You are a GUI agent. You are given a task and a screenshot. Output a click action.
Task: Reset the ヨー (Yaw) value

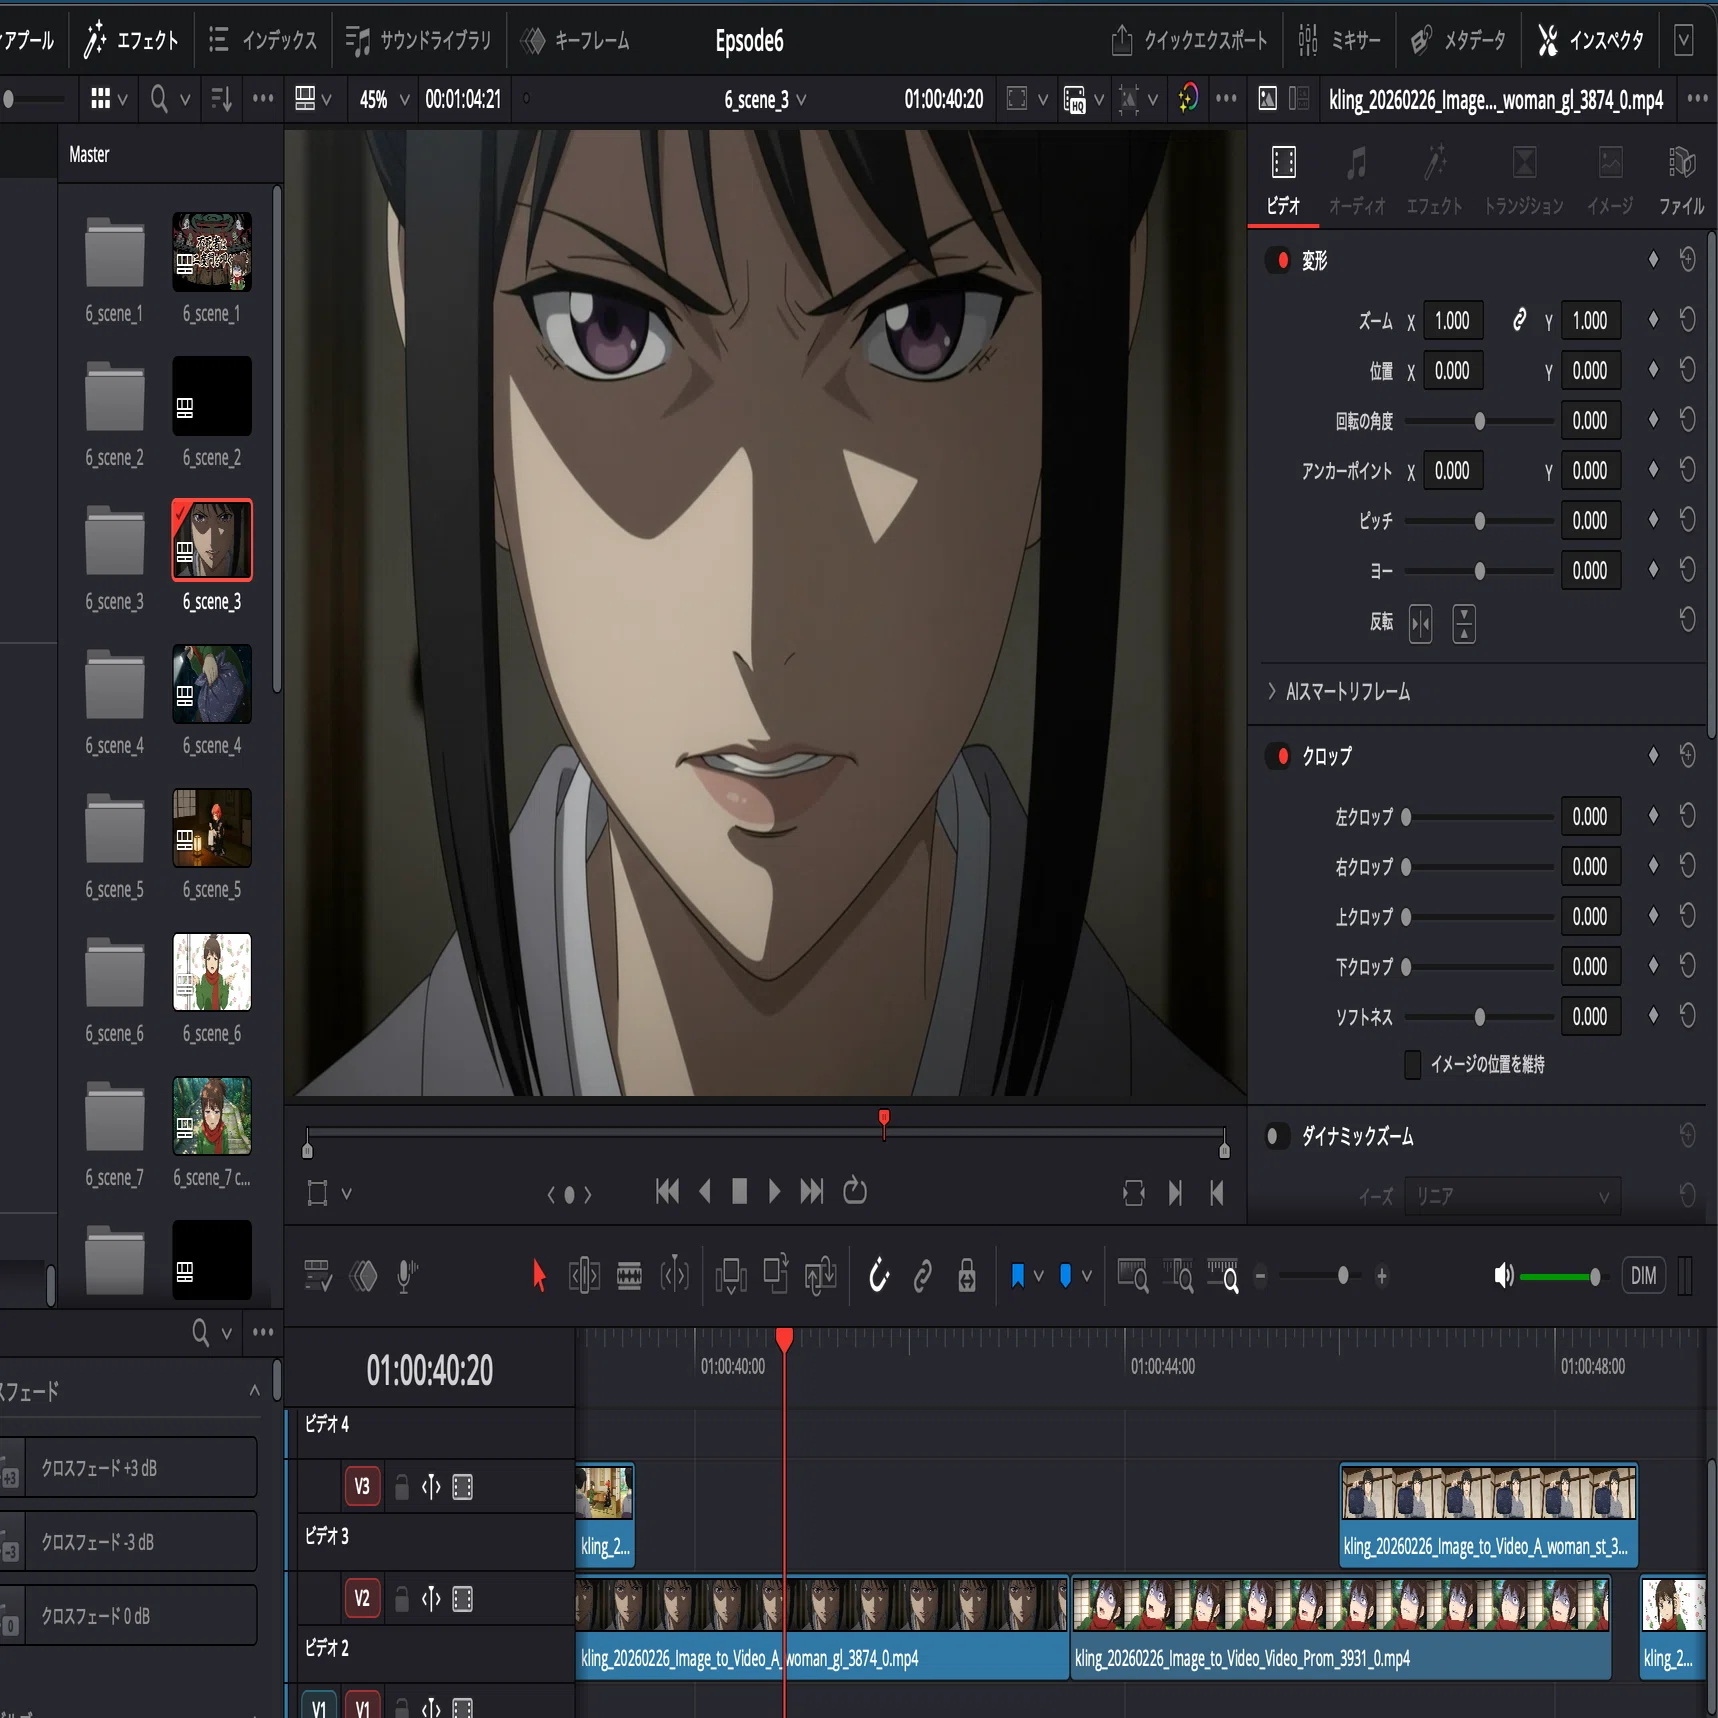coord(1687,570)
